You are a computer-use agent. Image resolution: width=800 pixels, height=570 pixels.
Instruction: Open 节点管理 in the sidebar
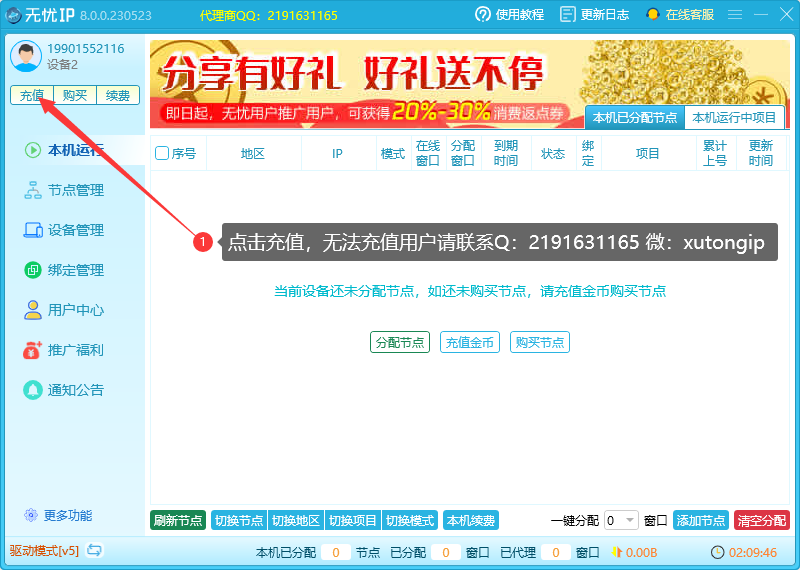click(75, 190)
